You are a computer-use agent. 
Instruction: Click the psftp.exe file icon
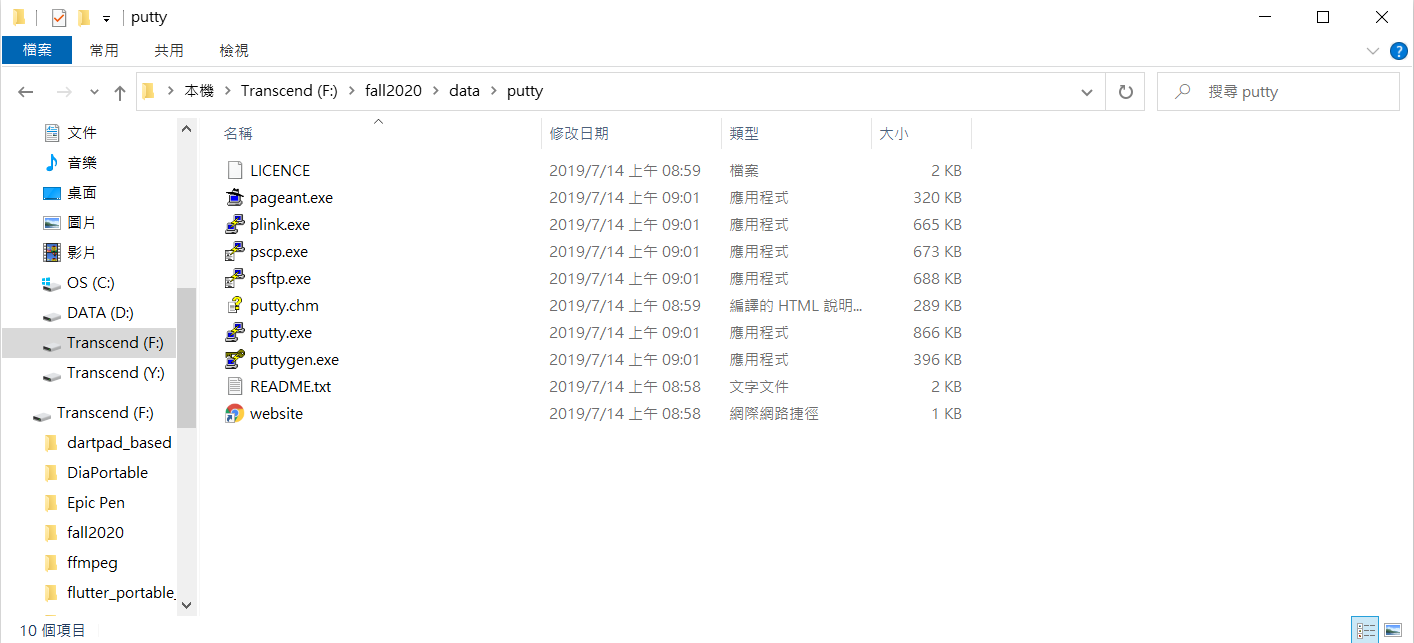click(x=235, y=279)
